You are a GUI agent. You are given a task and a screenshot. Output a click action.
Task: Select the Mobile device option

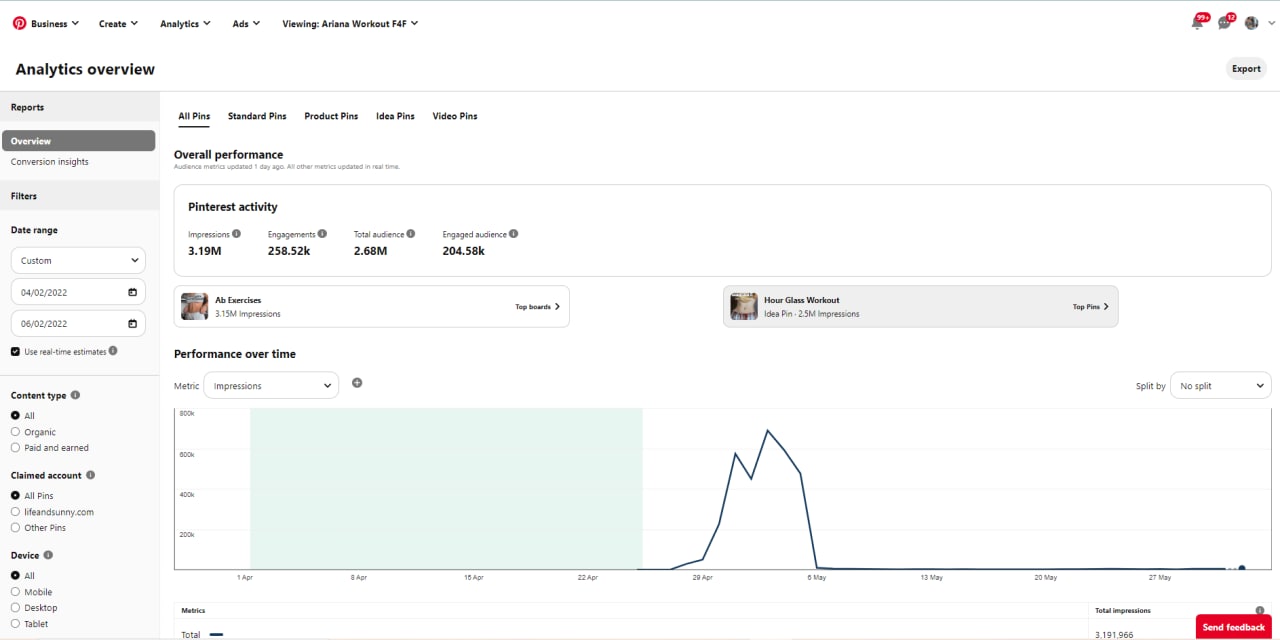(15, 592)
